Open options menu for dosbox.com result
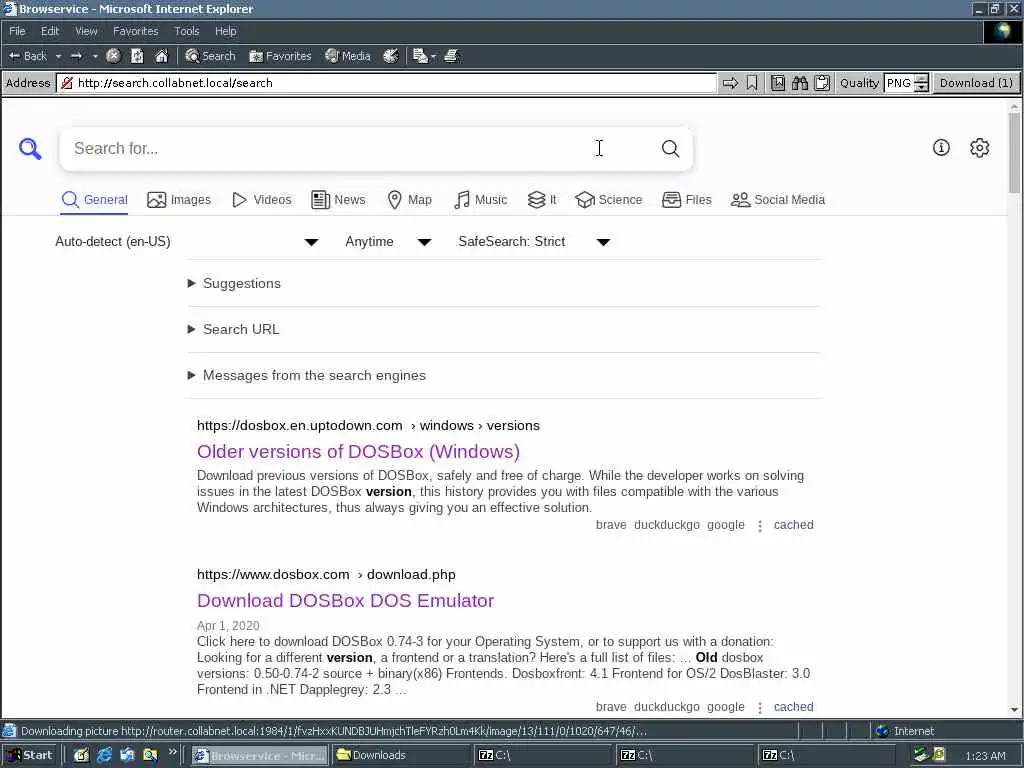This screenshot has height=768, width=1024. click(x=760, y=707)
